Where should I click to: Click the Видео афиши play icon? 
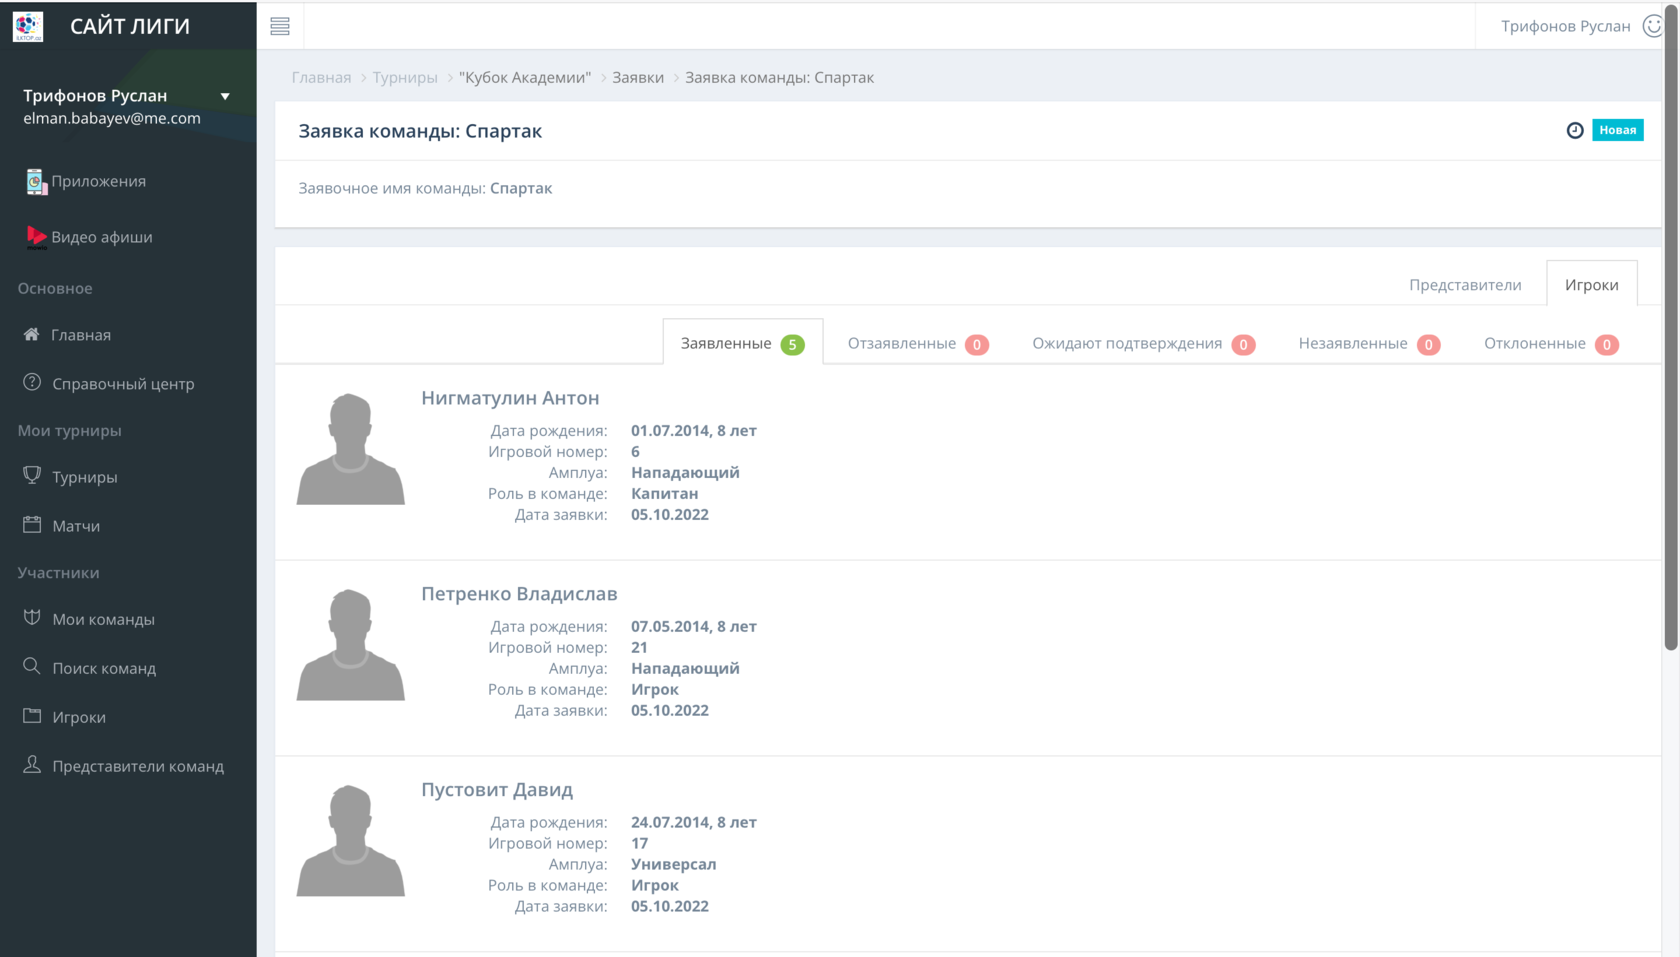pyautogui.click(x=36, y=237)
